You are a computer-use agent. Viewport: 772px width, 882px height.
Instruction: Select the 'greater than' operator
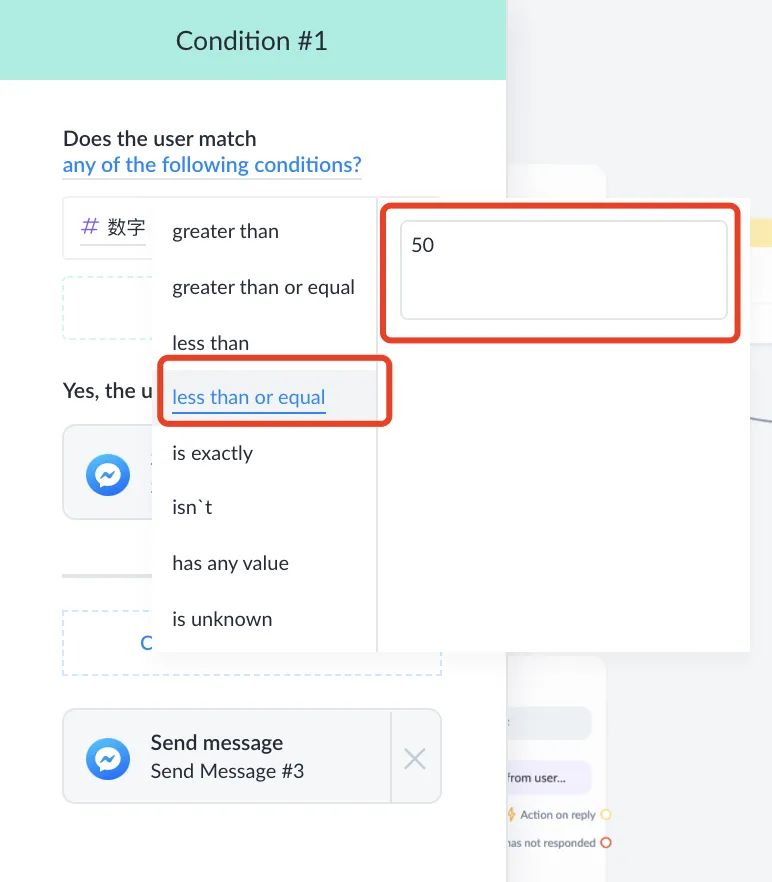[225, 231]
